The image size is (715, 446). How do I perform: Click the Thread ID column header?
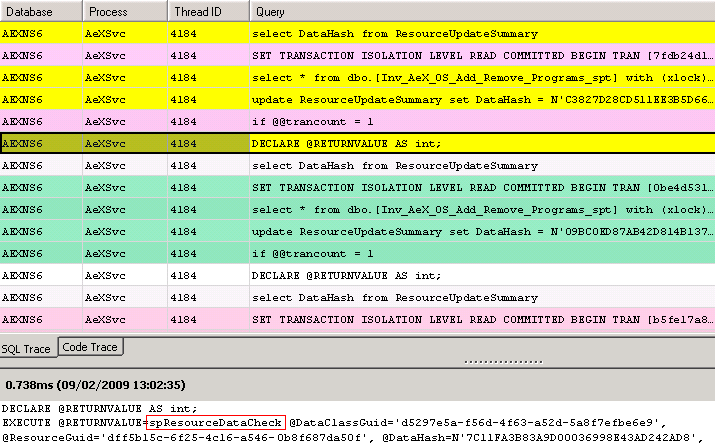click(206, 11)
